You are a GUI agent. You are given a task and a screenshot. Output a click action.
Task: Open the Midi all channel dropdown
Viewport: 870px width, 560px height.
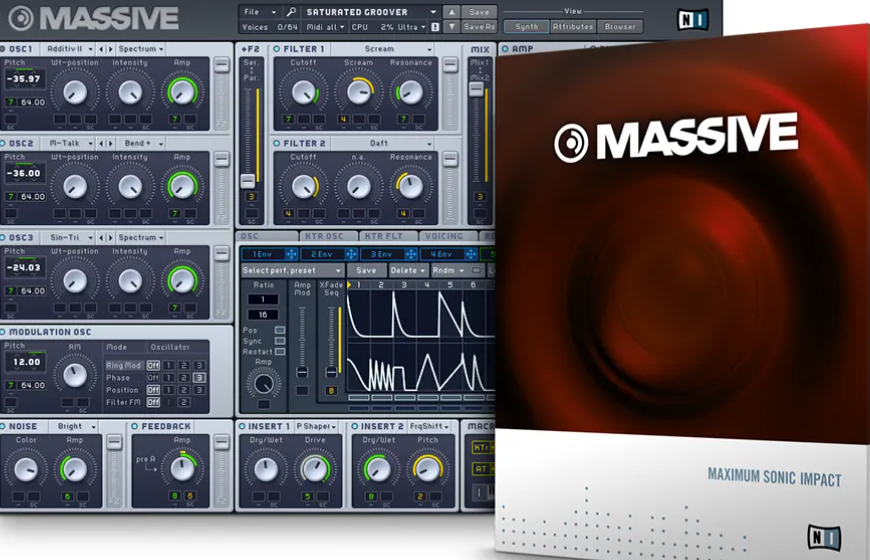coord(325,27)
